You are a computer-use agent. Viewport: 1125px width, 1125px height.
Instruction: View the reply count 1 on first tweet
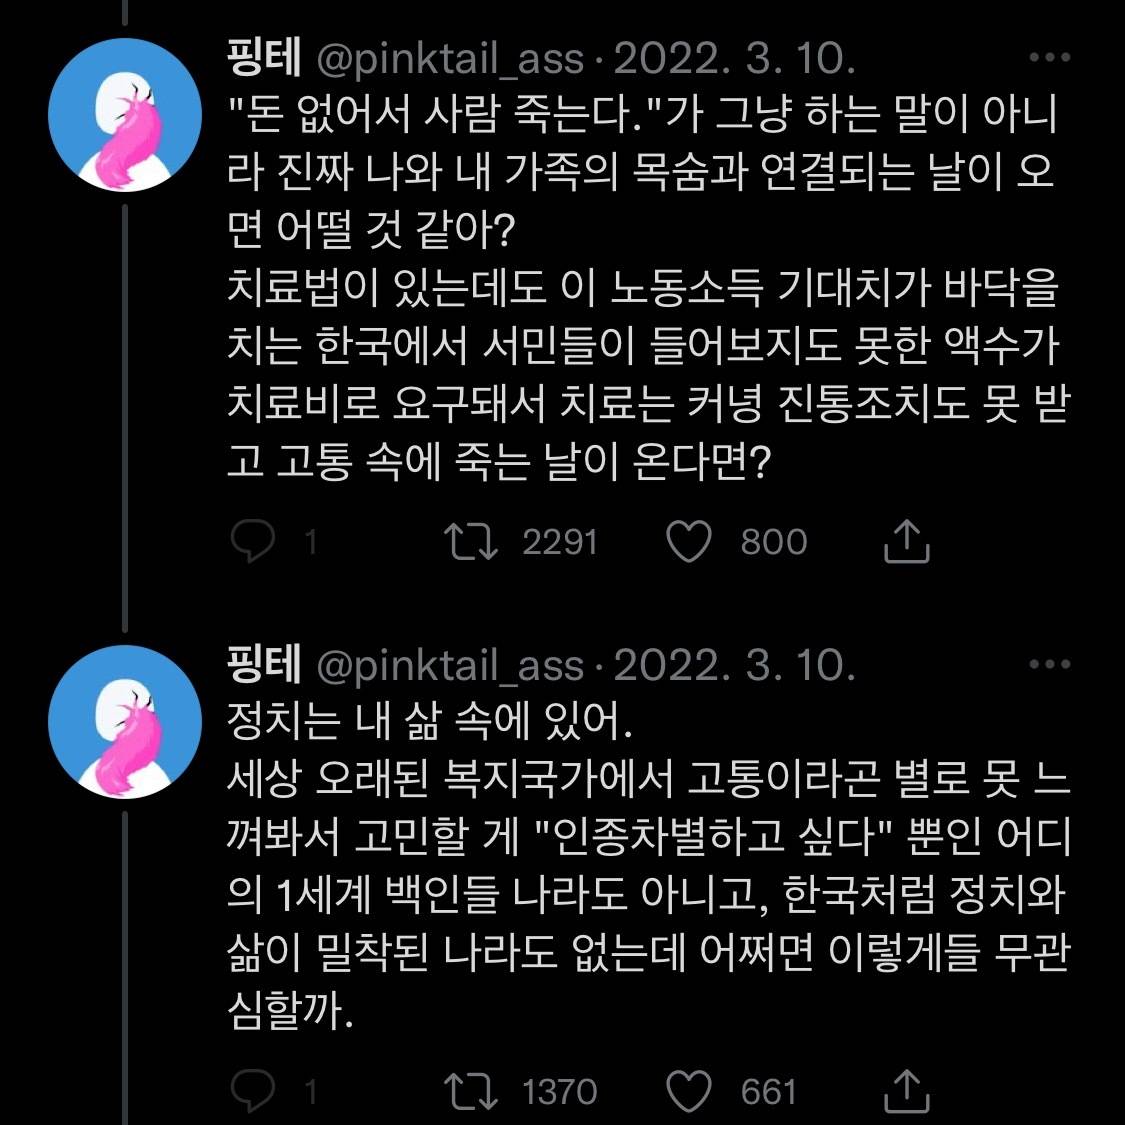click(x=311, y=541)
